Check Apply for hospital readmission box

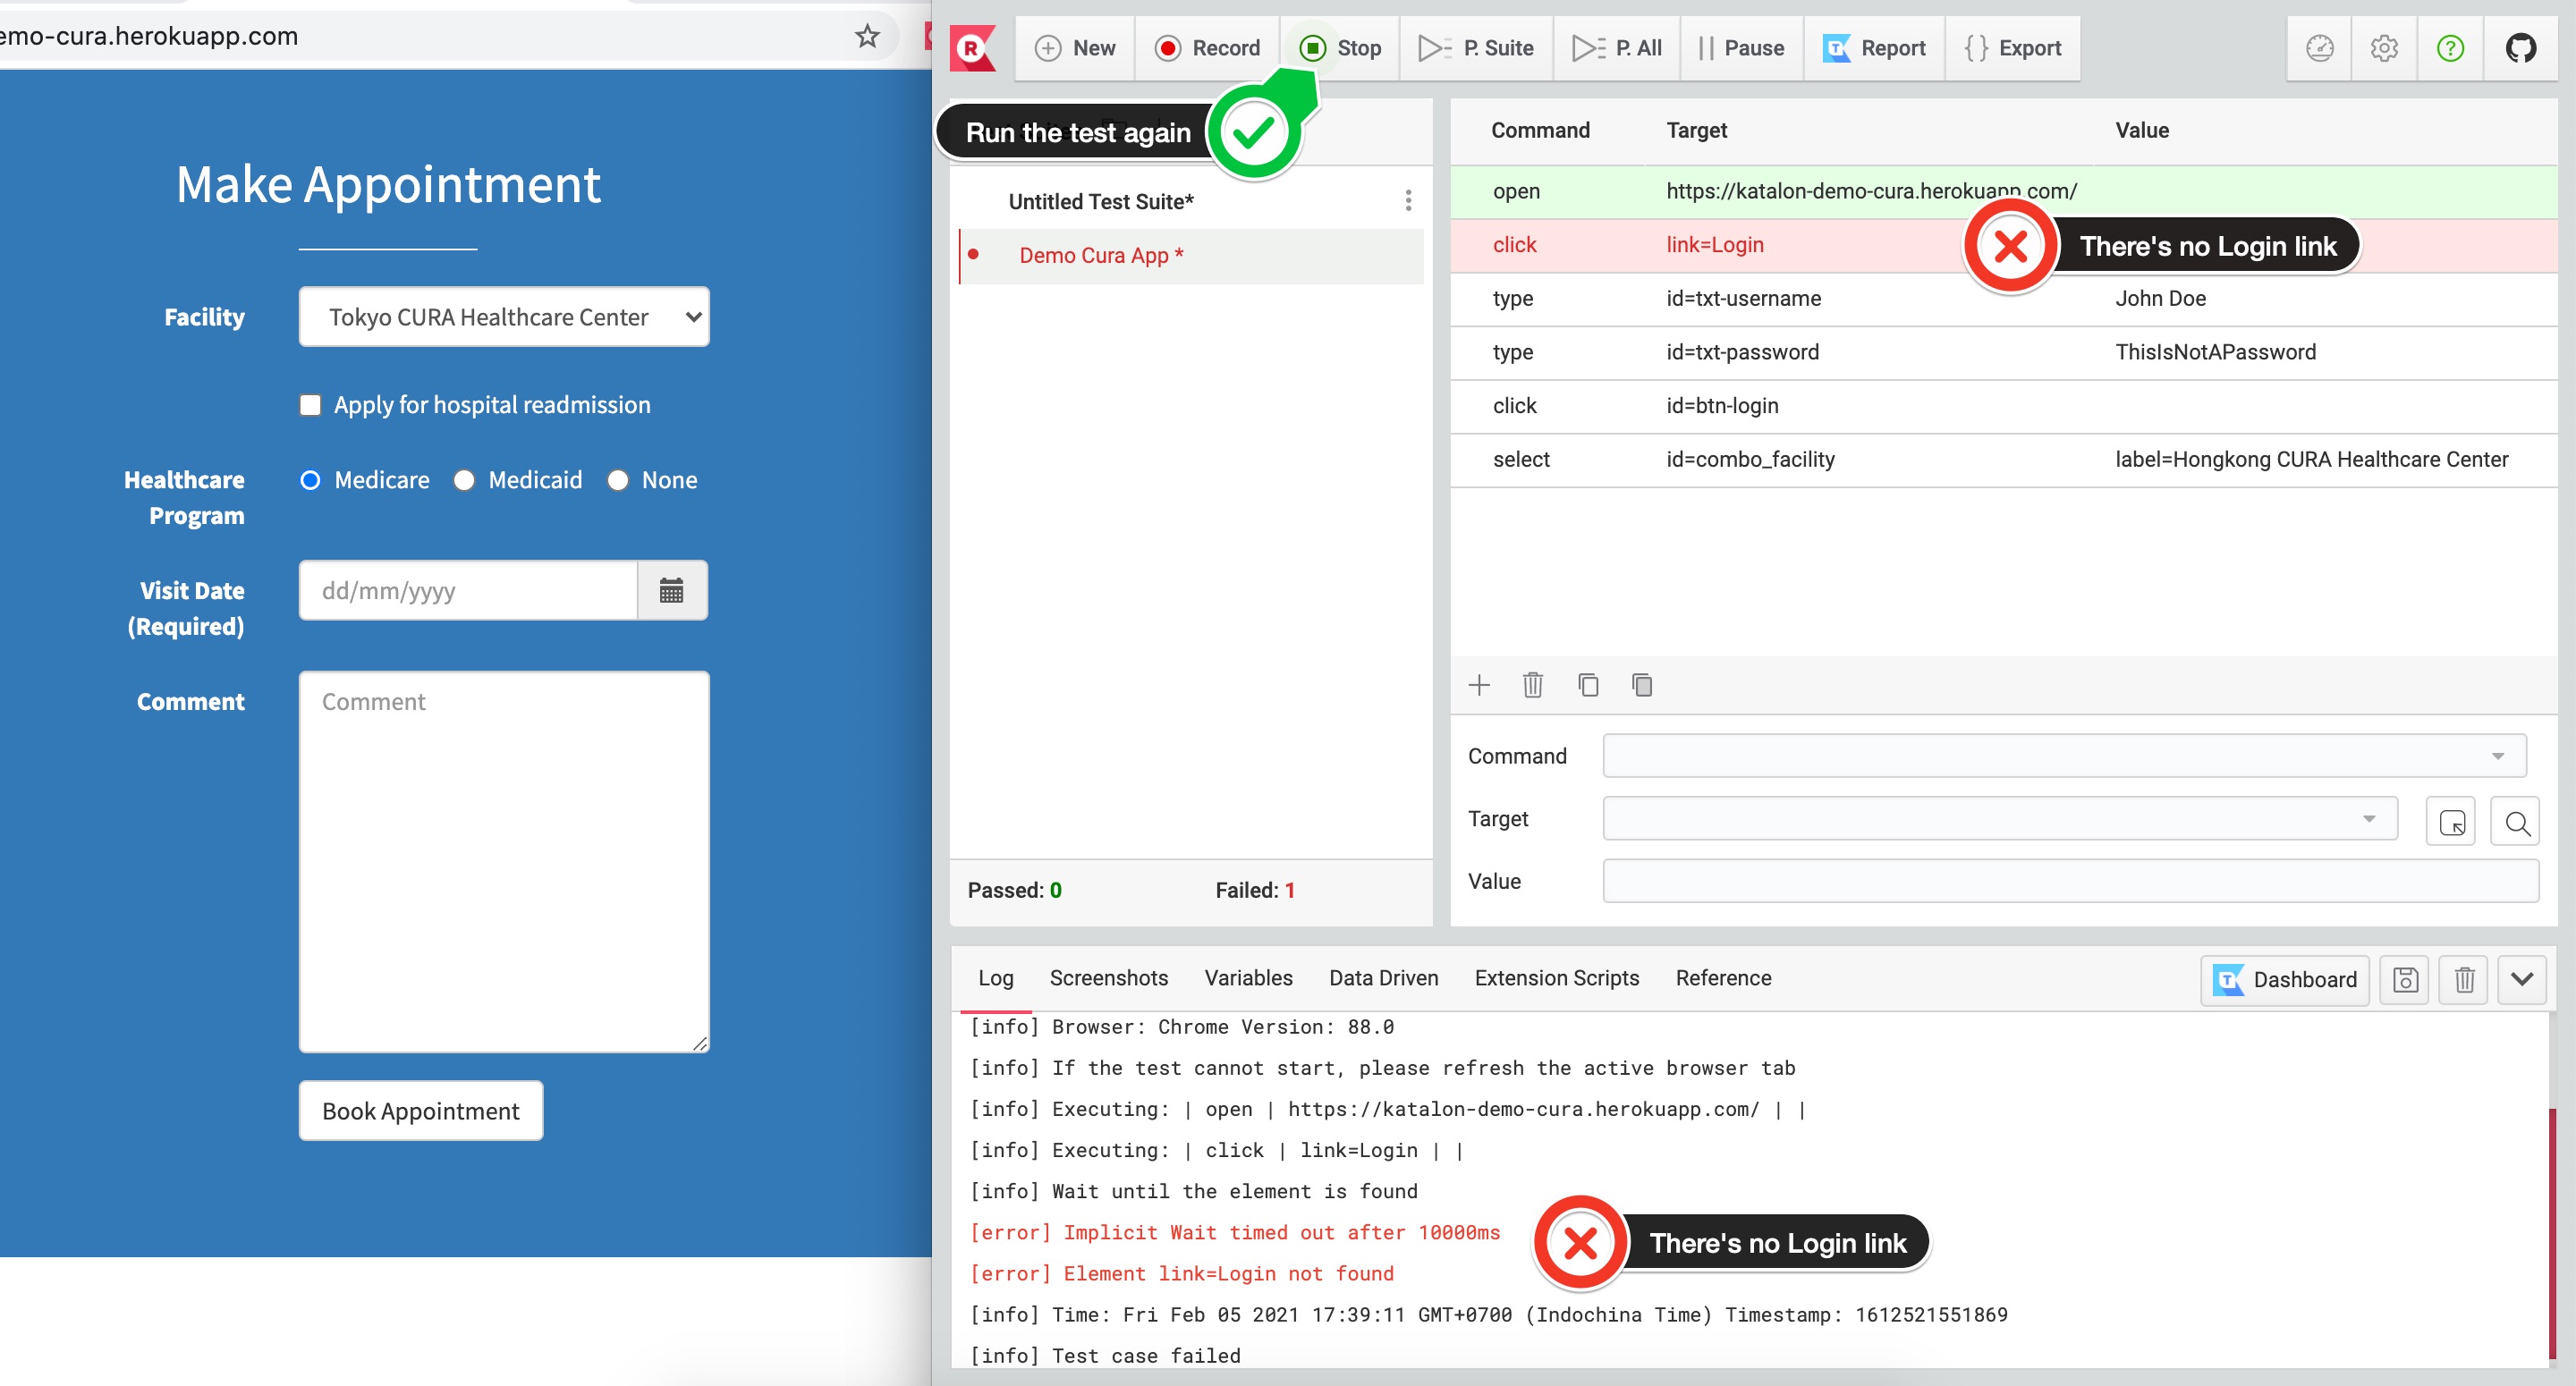[x=311, y=405]
